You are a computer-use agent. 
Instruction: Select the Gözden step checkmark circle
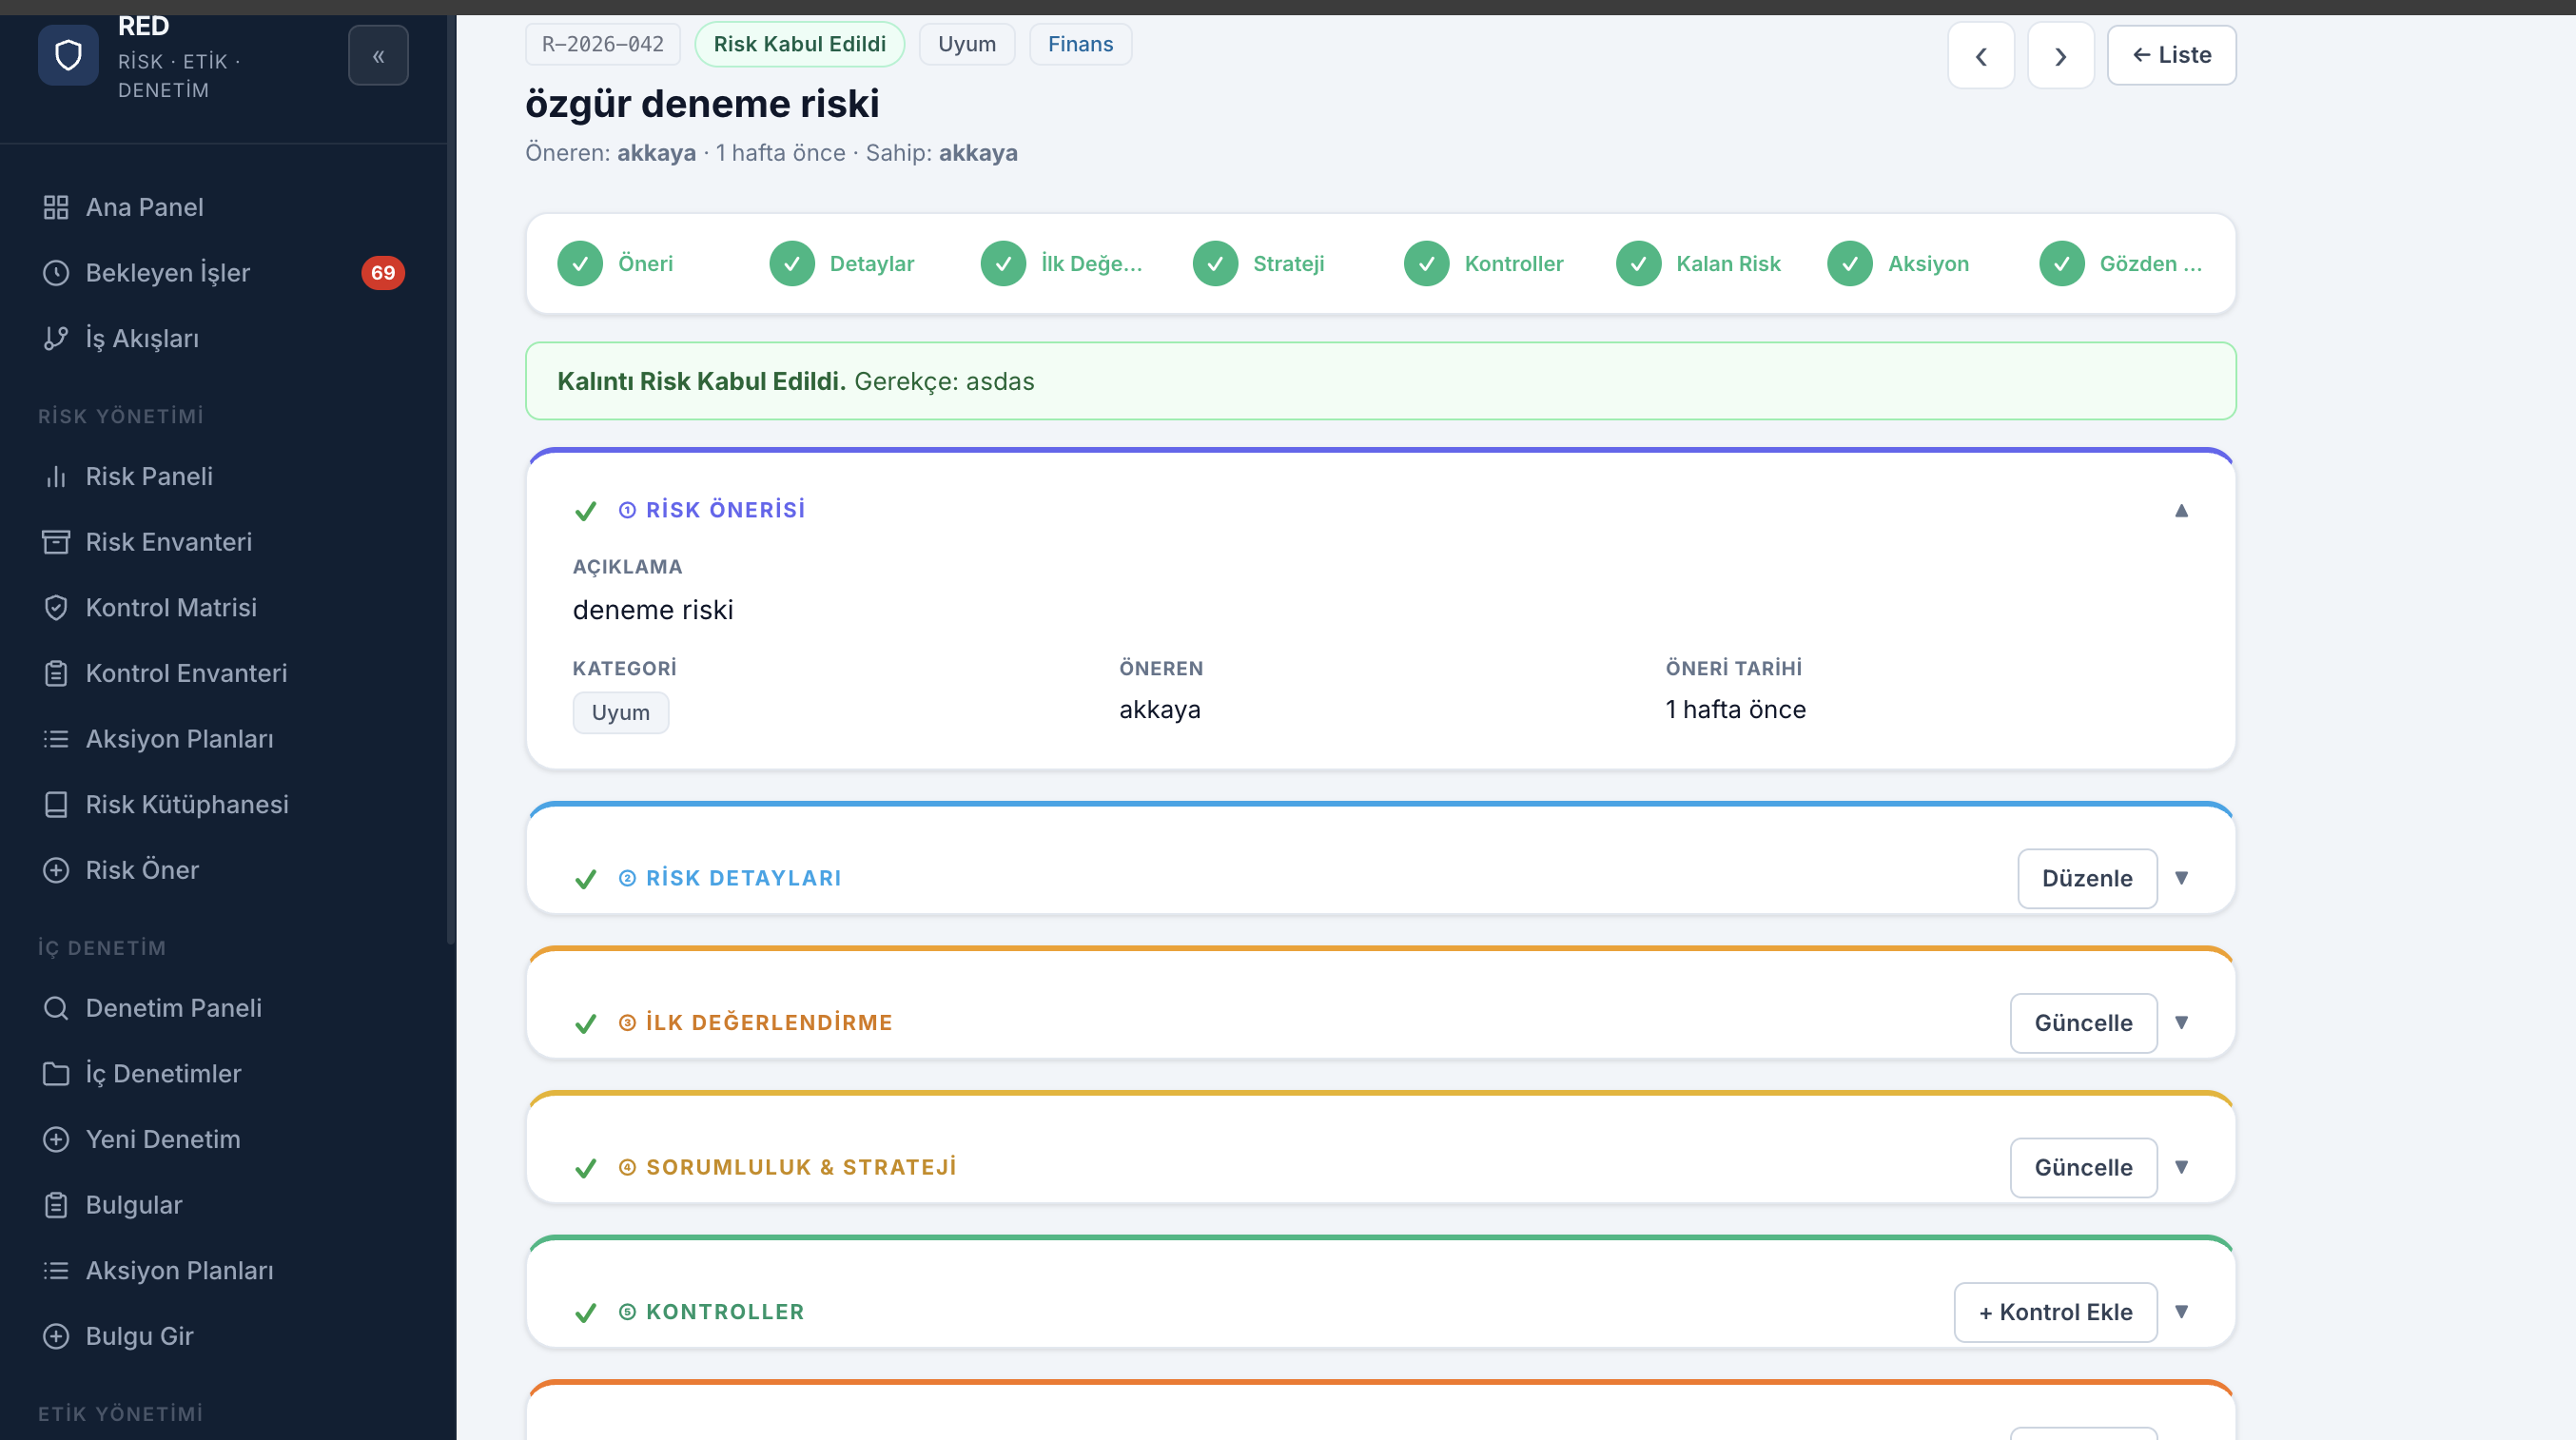pyautogui.click(x=2062, y=264)
